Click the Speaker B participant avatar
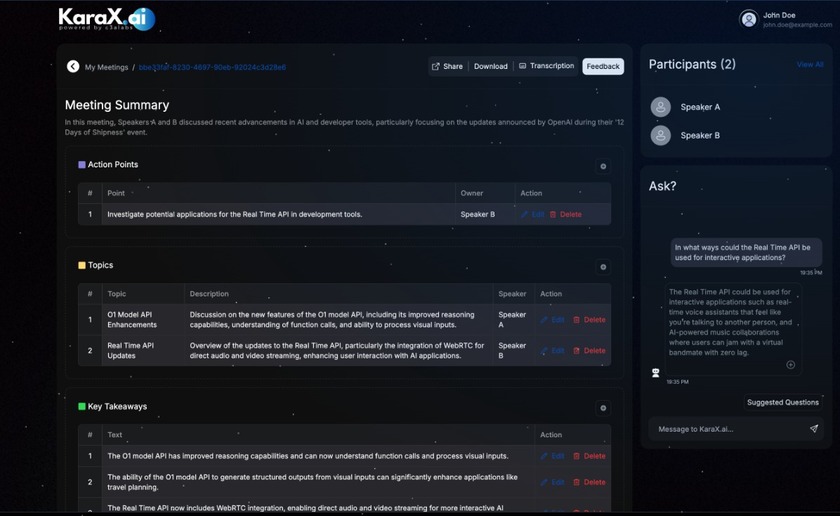Image resolution: width=840 pixels, height=516 pixels. click(660, 135)
